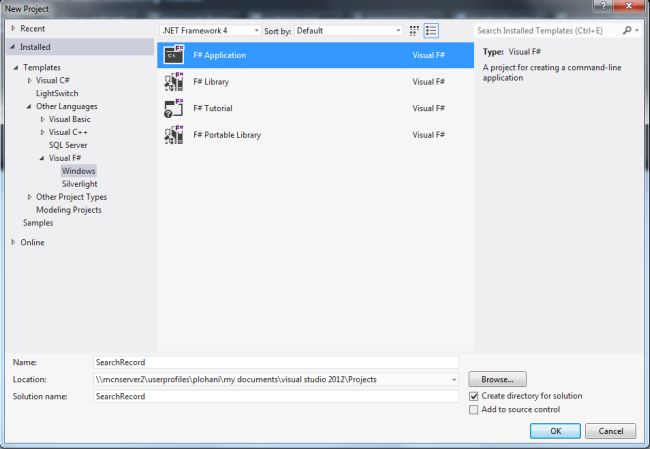Click the Name field containing SearchRecord
This screenshot has height=449, width=650.
pyautogui.click(x=276, y=362)
